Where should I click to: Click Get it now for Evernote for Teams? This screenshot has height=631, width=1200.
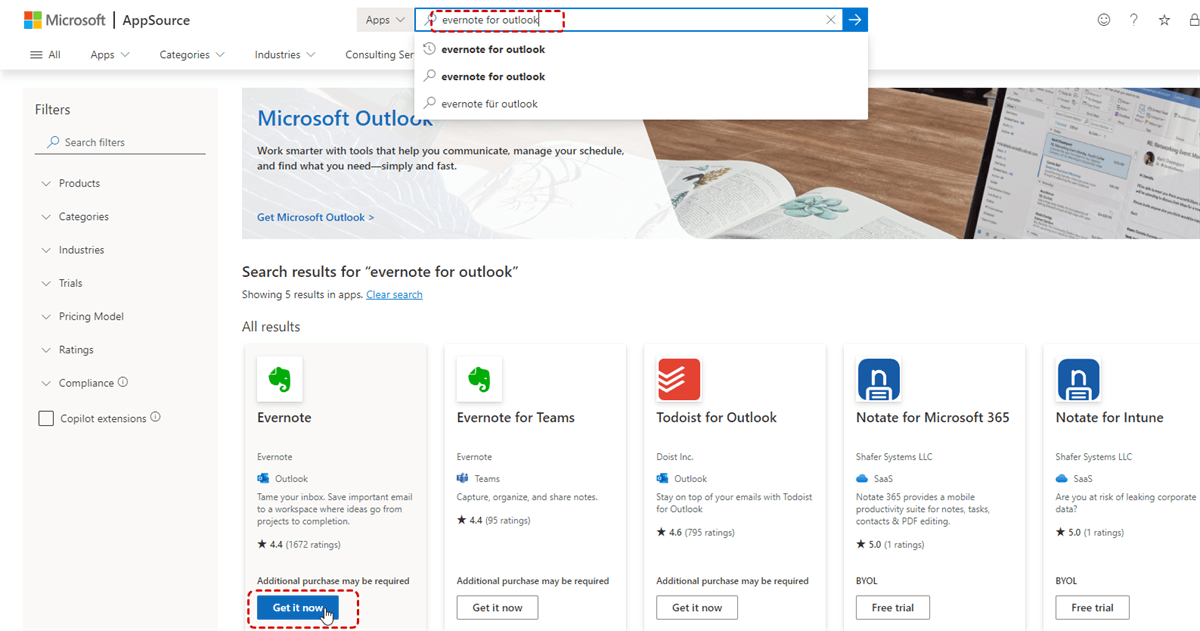click(x=497, y=607)
